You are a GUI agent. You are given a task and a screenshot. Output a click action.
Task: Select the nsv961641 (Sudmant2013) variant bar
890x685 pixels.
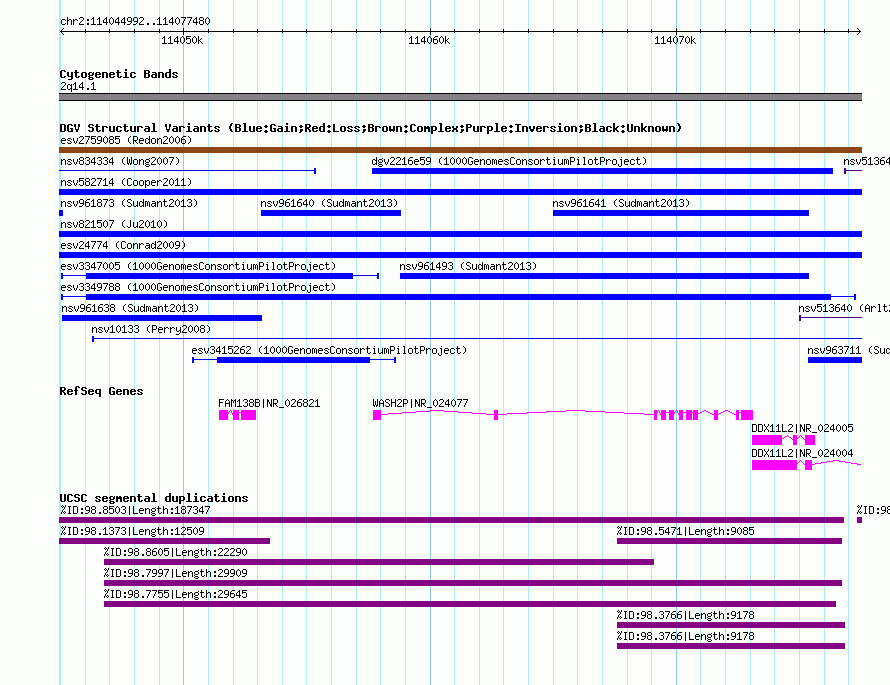tap(681, 213)
